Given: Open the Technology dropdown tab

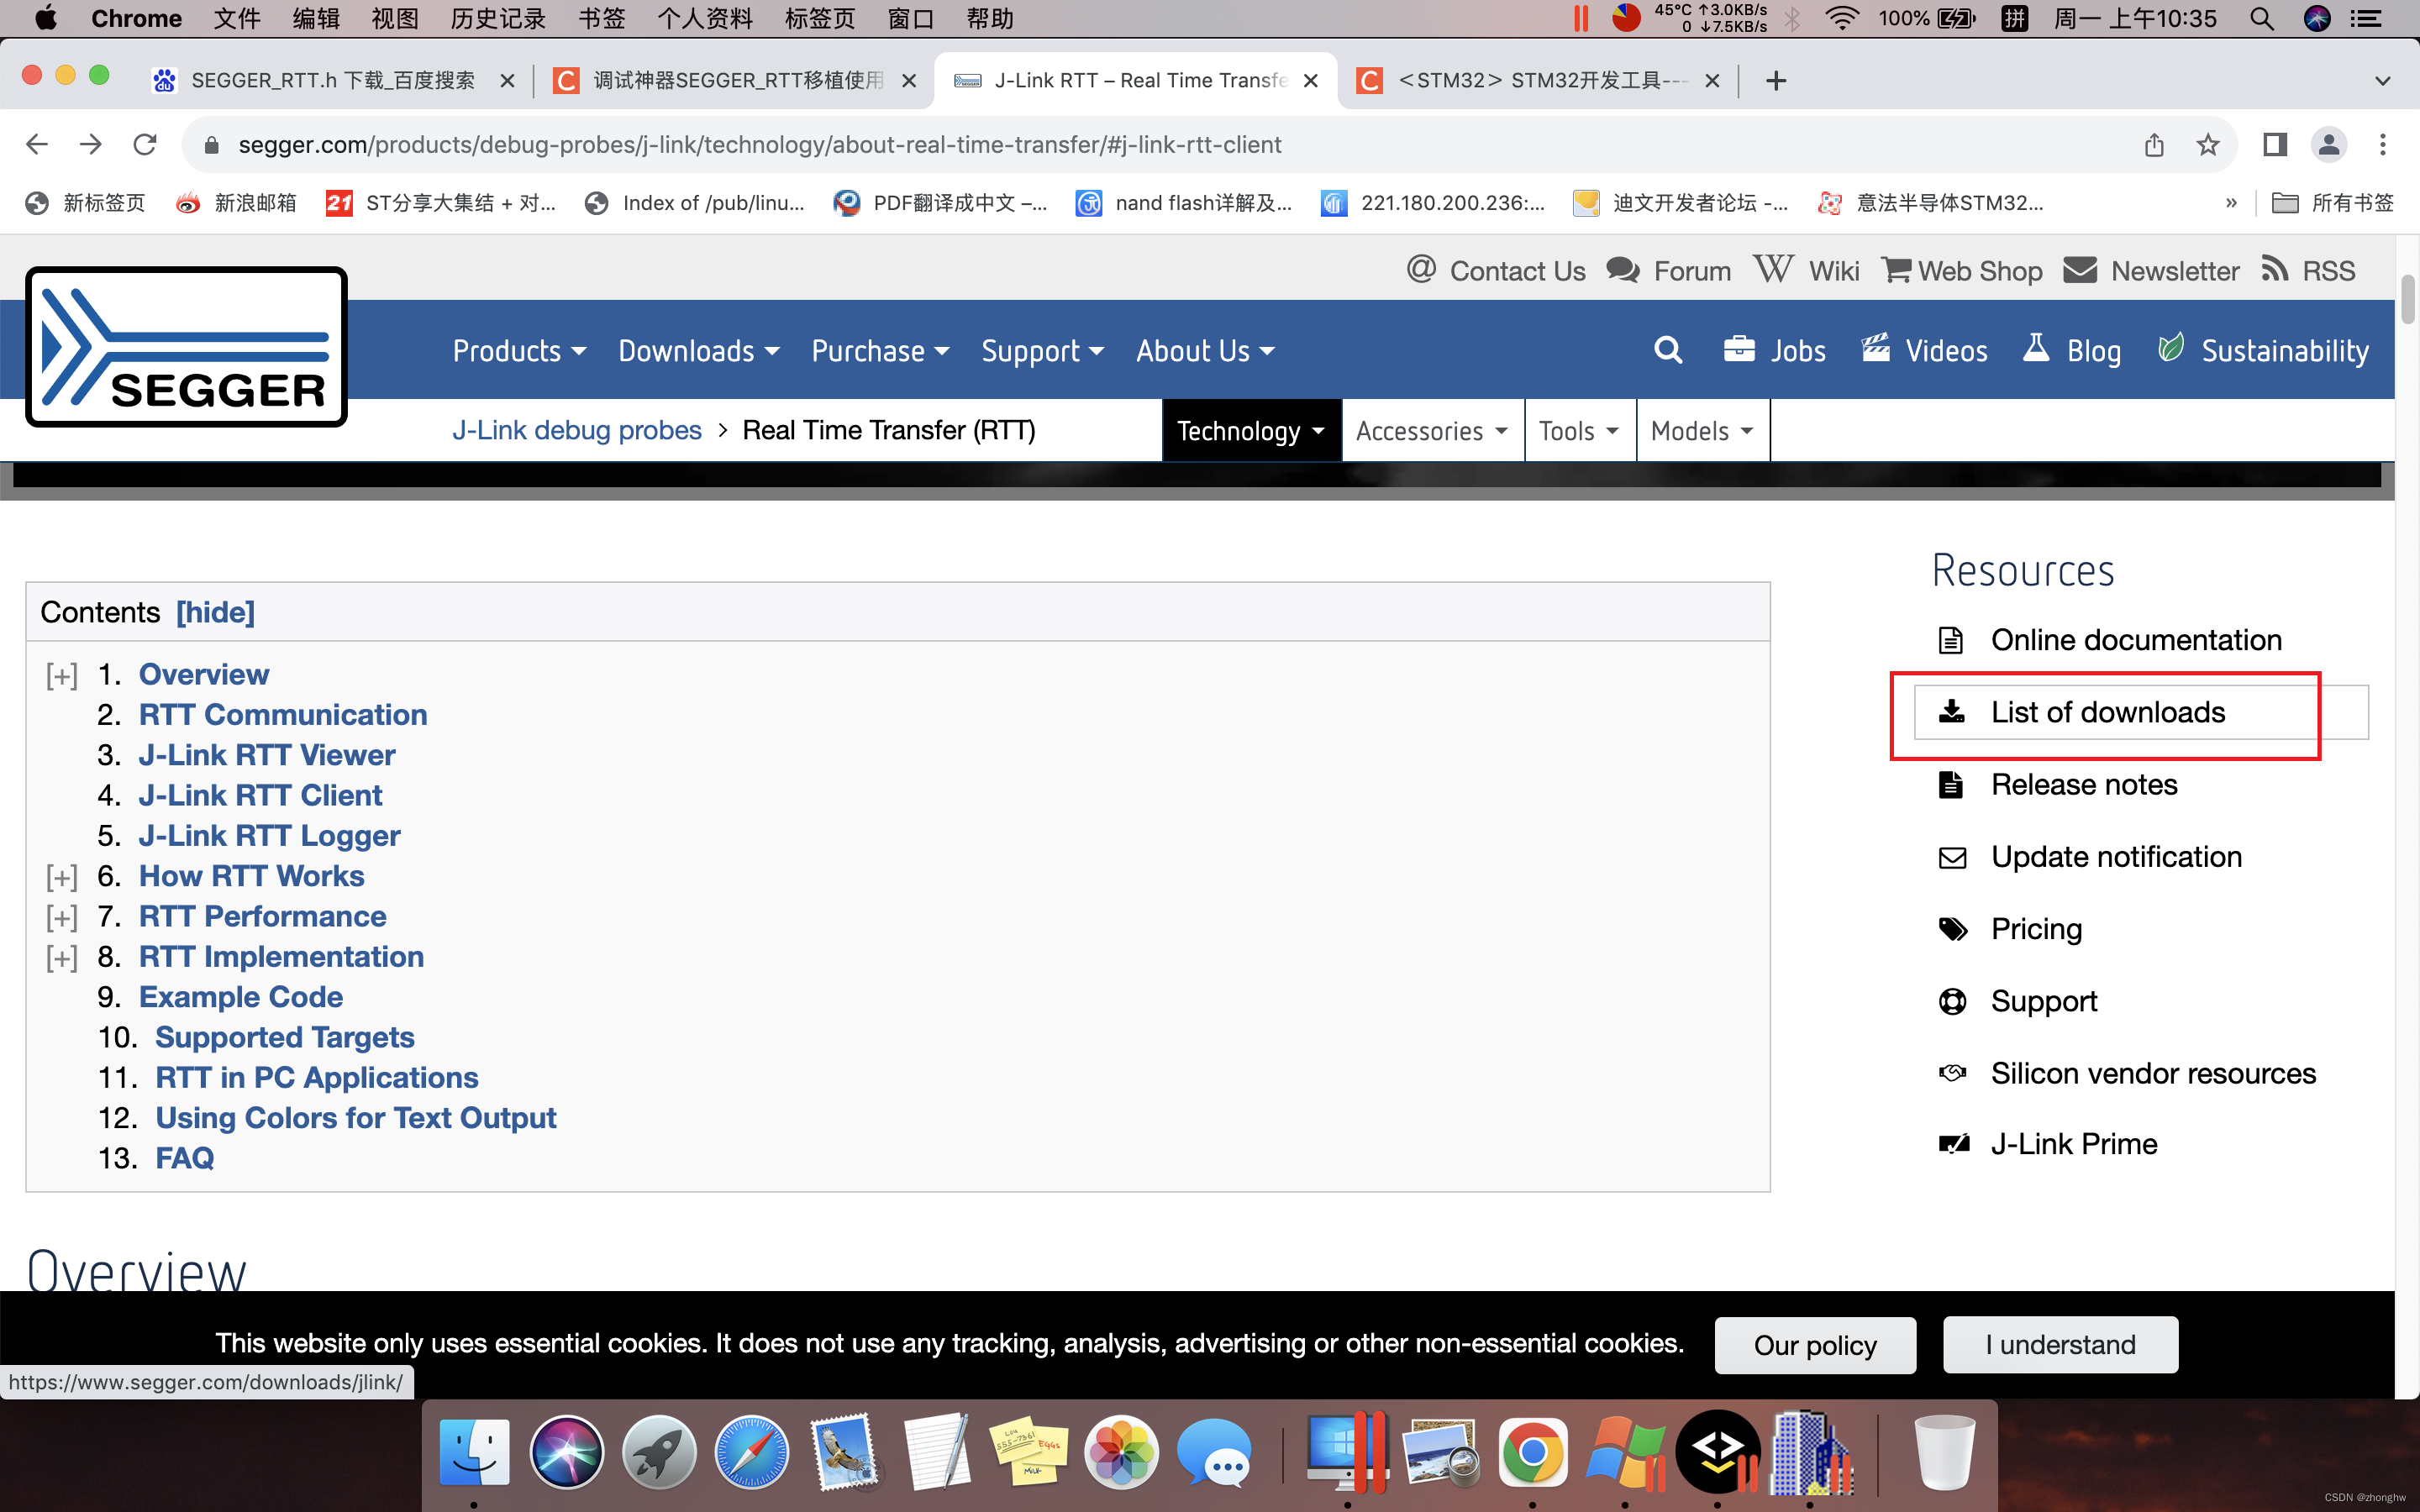Looking at the screenshot, I should (x=1250, y=431).
